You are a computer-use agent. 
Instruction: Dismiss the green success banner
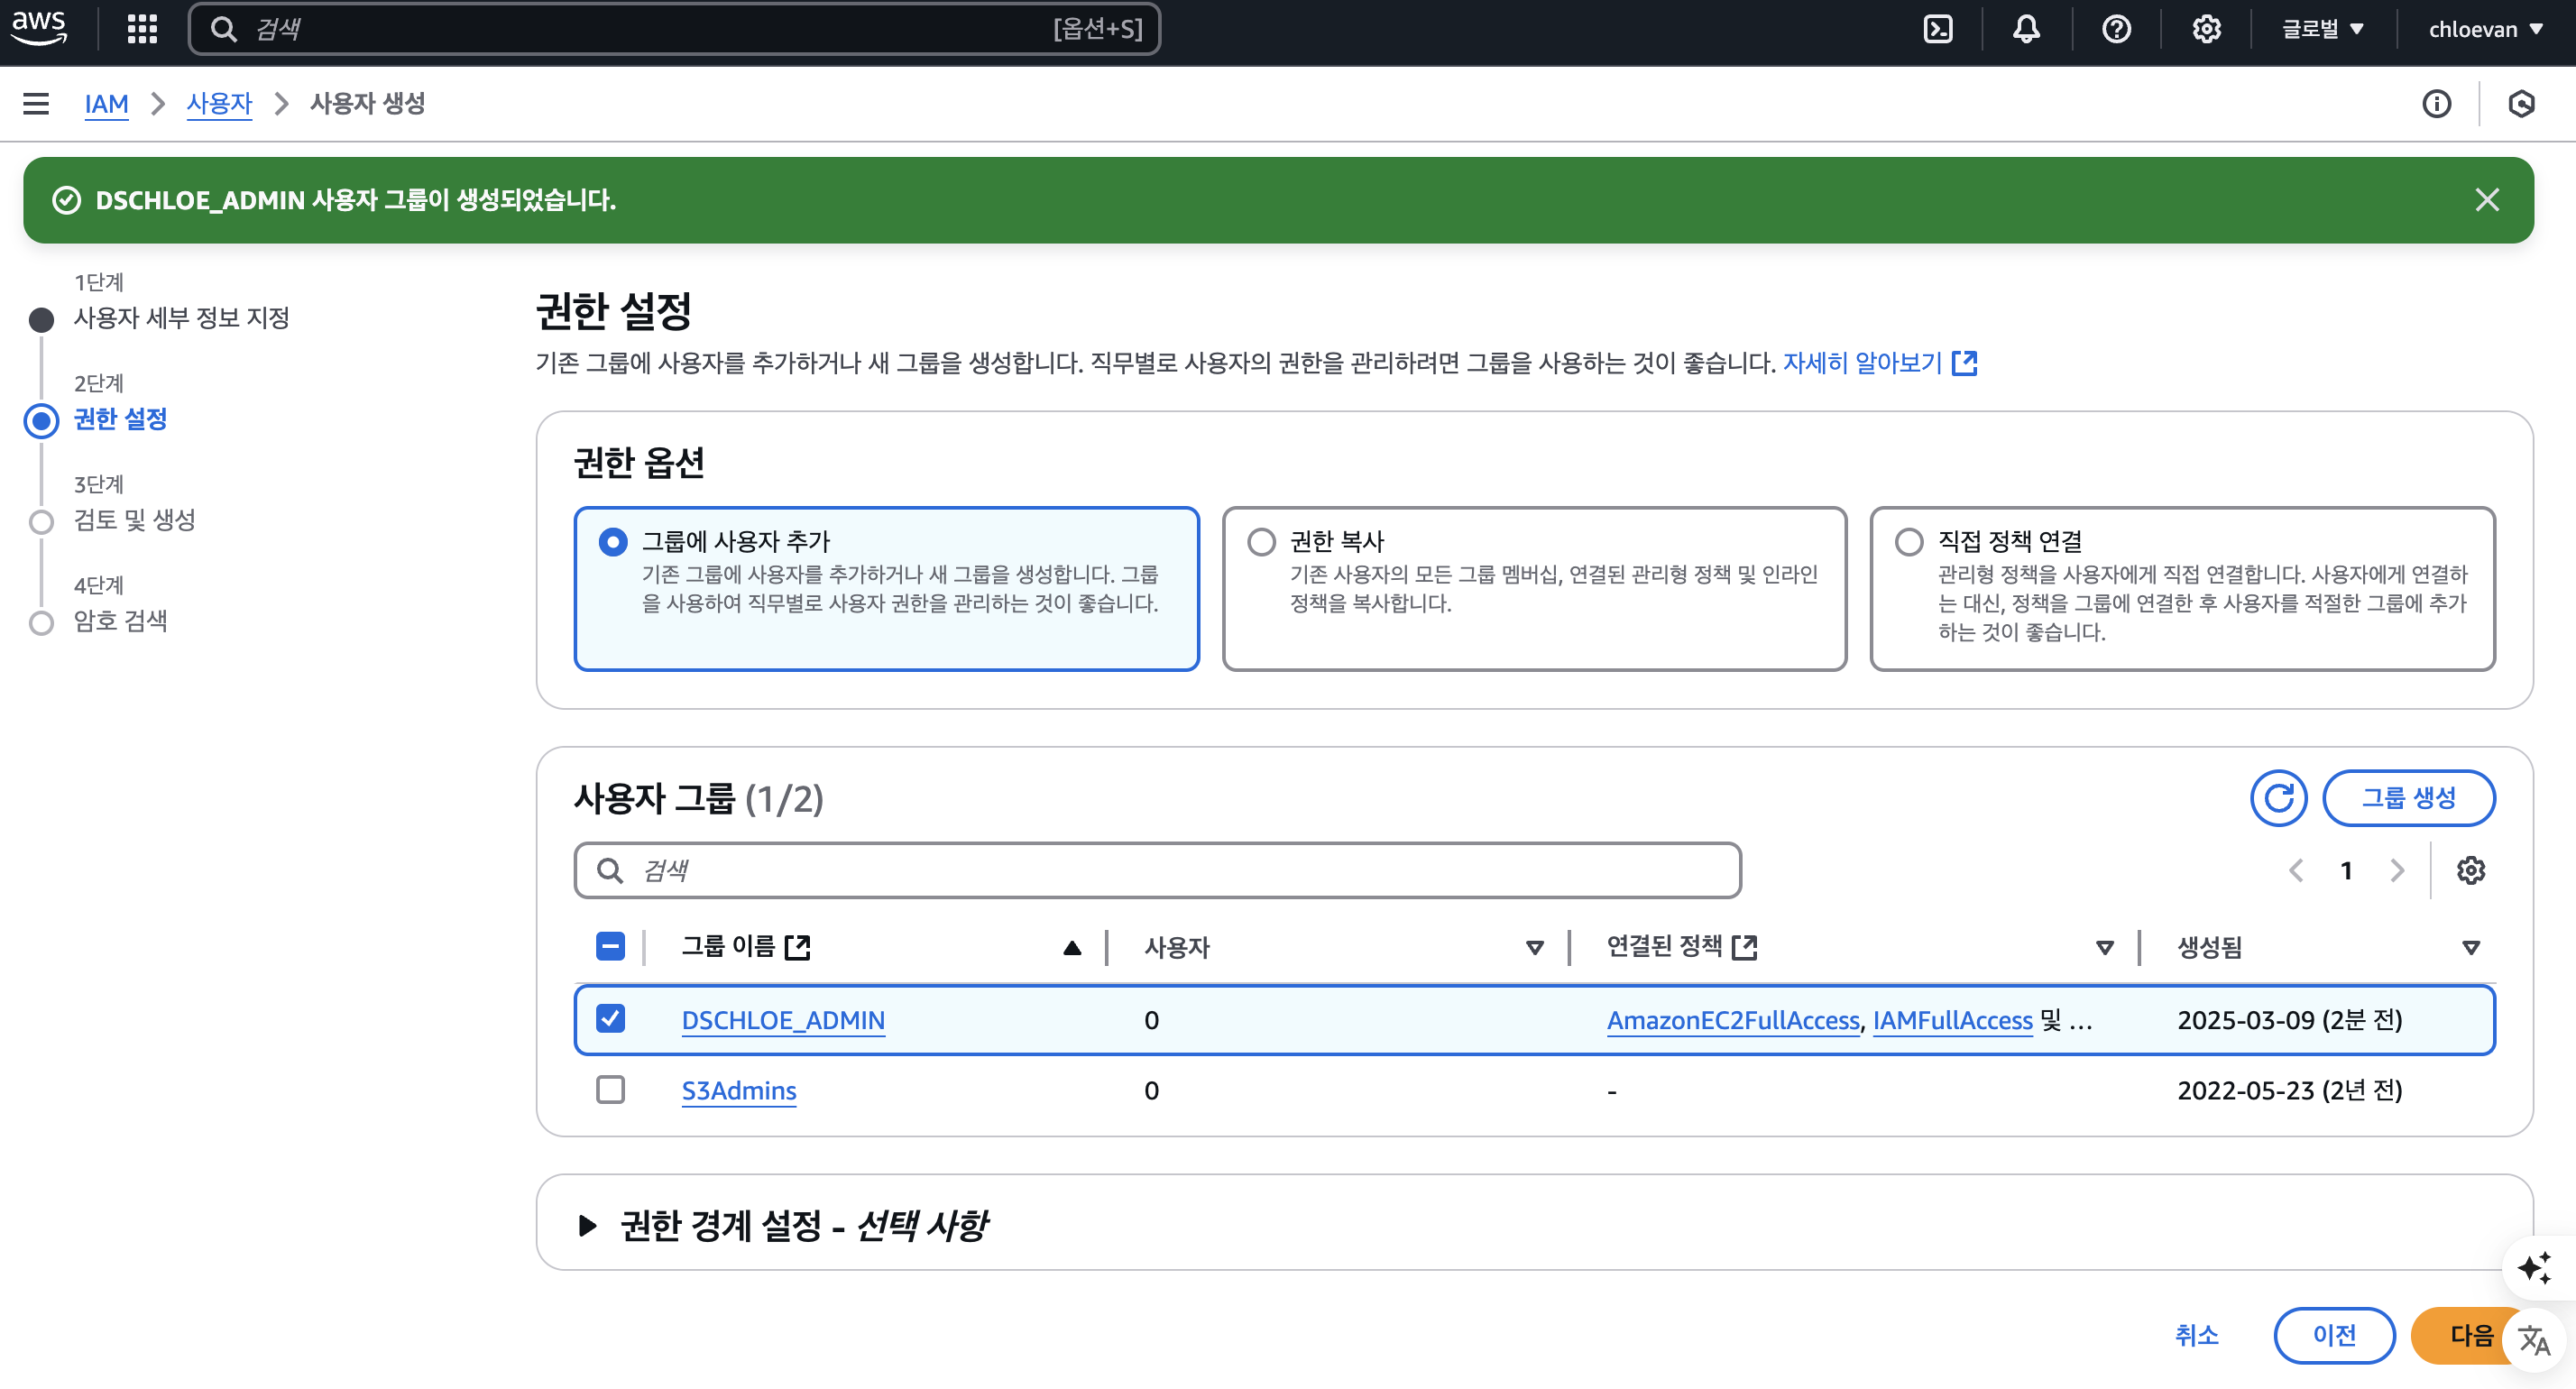pos(2487,200)
